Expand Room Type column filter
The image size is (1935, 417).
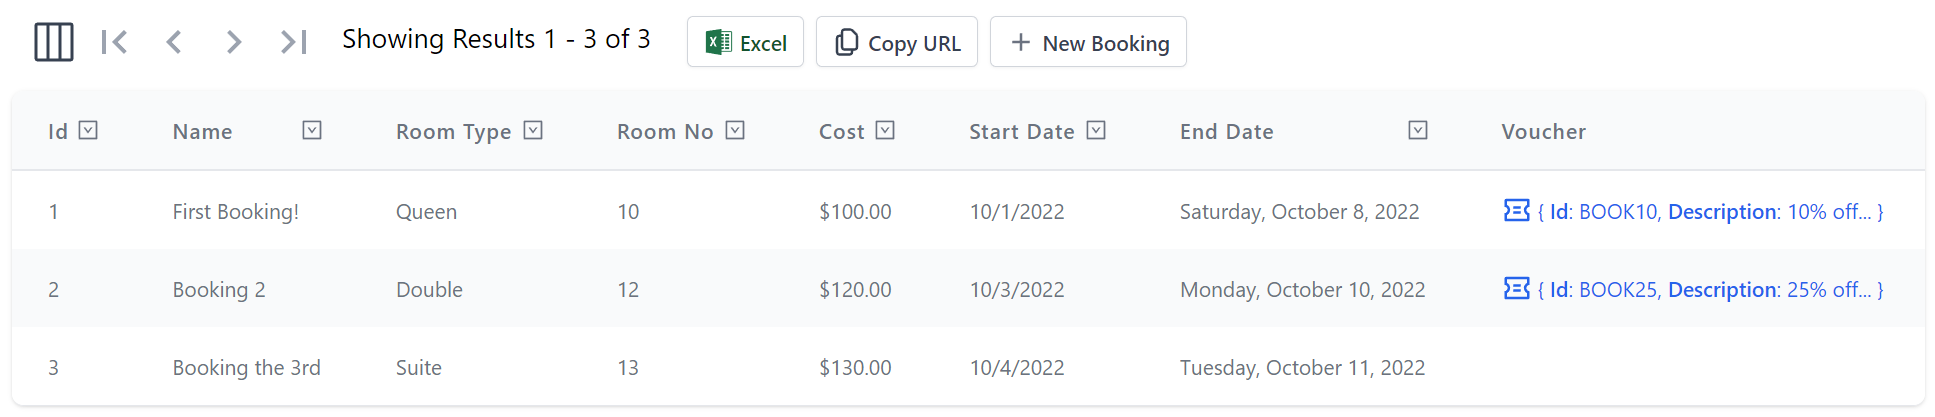coord(533,130)
